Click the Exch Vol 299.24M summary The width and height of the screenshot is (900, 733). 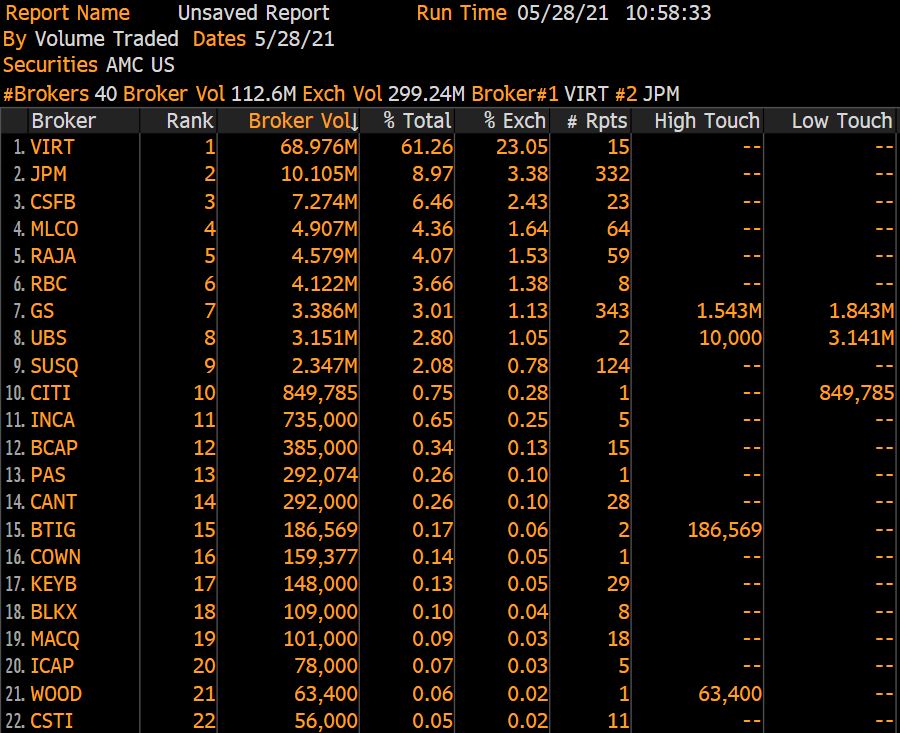point(384,94)
